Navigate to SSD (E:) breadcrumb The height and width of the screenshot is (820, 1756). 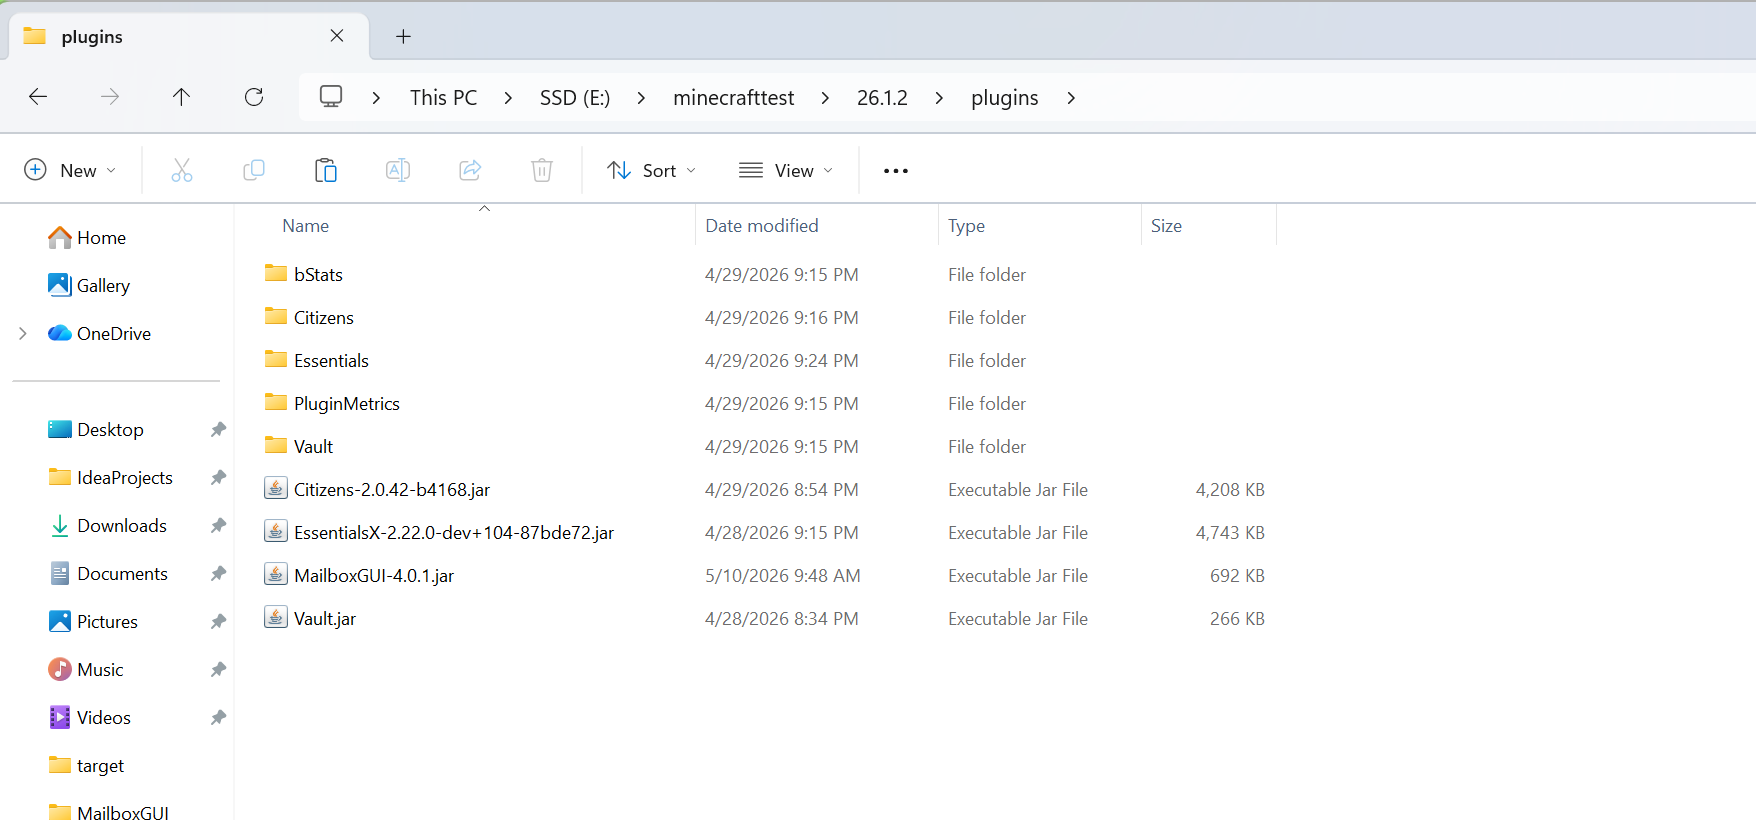(575, 98)
